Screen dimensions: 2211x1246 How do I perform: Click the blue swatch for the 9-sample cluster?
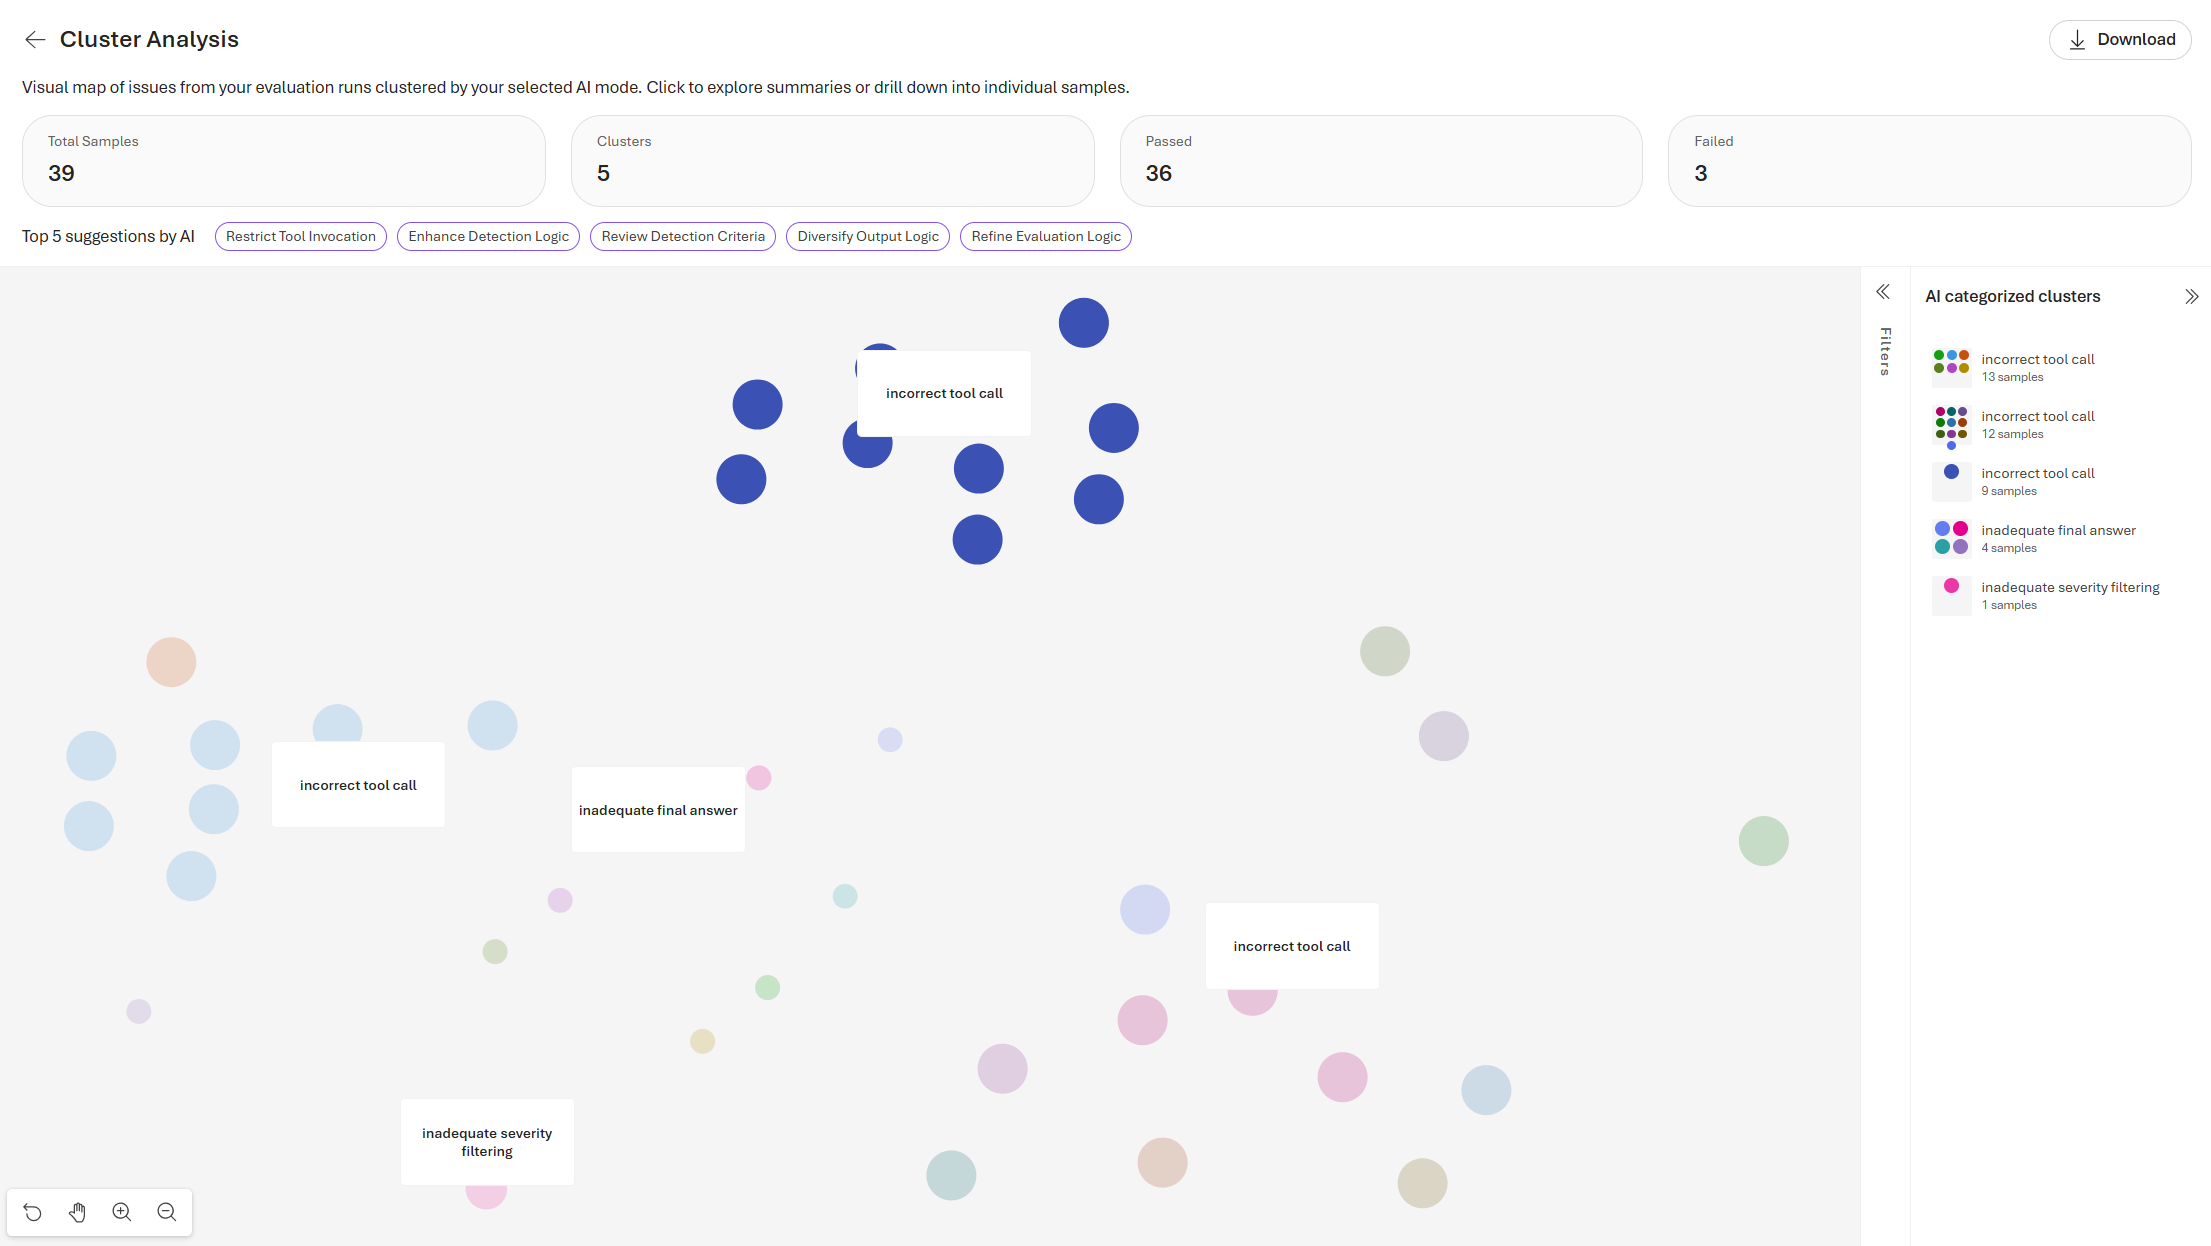[x=1950, y=471]
